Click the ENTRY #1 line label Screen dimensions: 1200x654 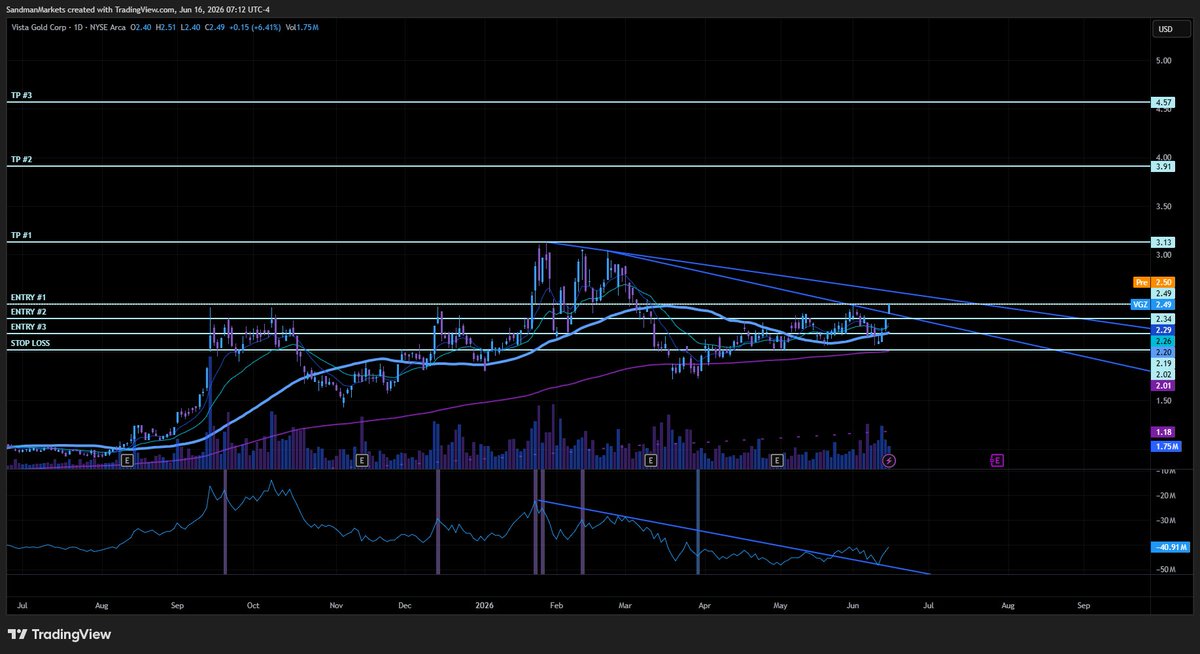pyautogui.click(x=28, y=298)
